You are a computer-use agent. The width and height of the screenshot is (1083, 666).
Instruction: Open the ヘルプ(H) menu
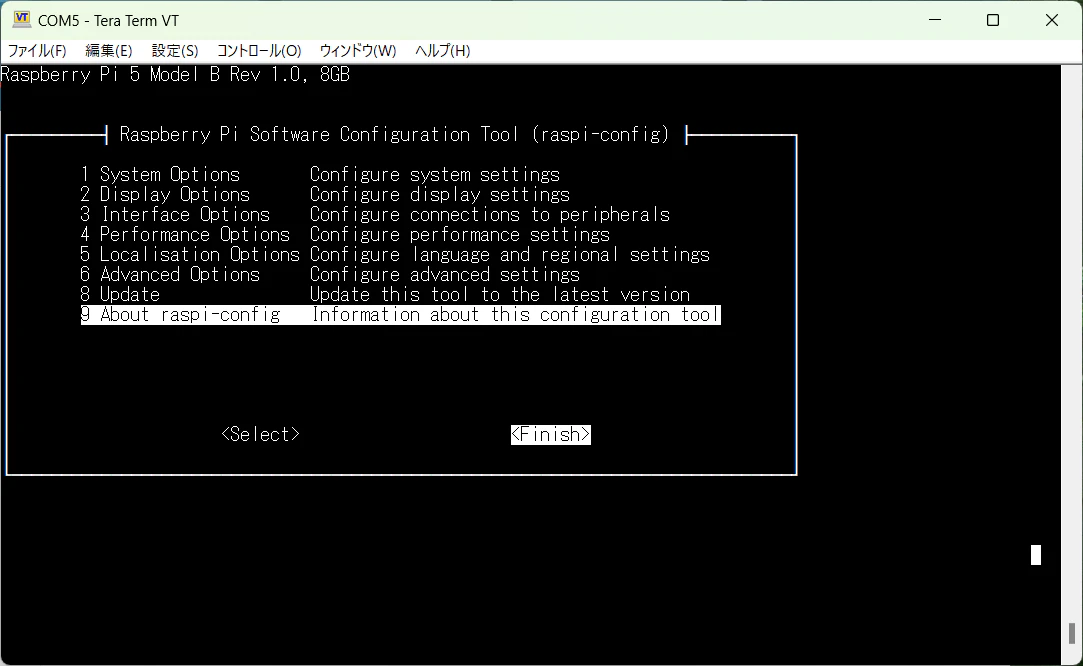coord(443,50)
